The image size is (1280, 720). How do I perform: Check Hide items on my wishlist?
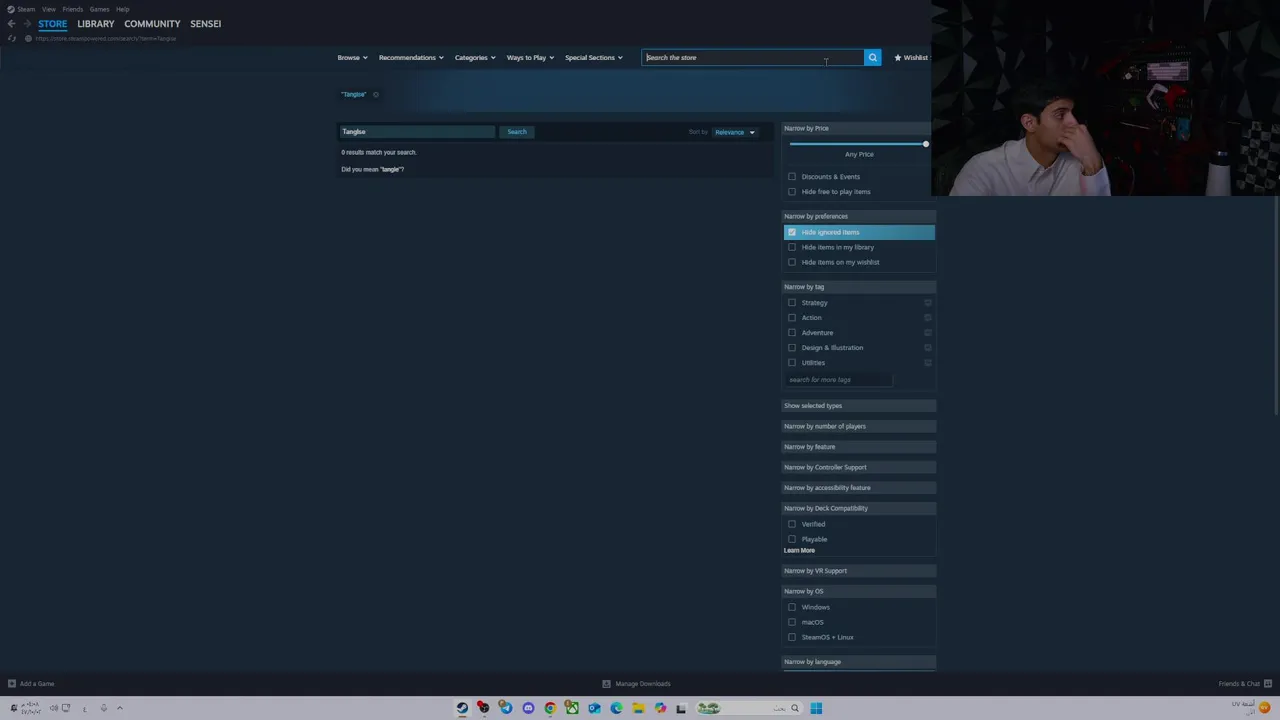tap(792, 262)
